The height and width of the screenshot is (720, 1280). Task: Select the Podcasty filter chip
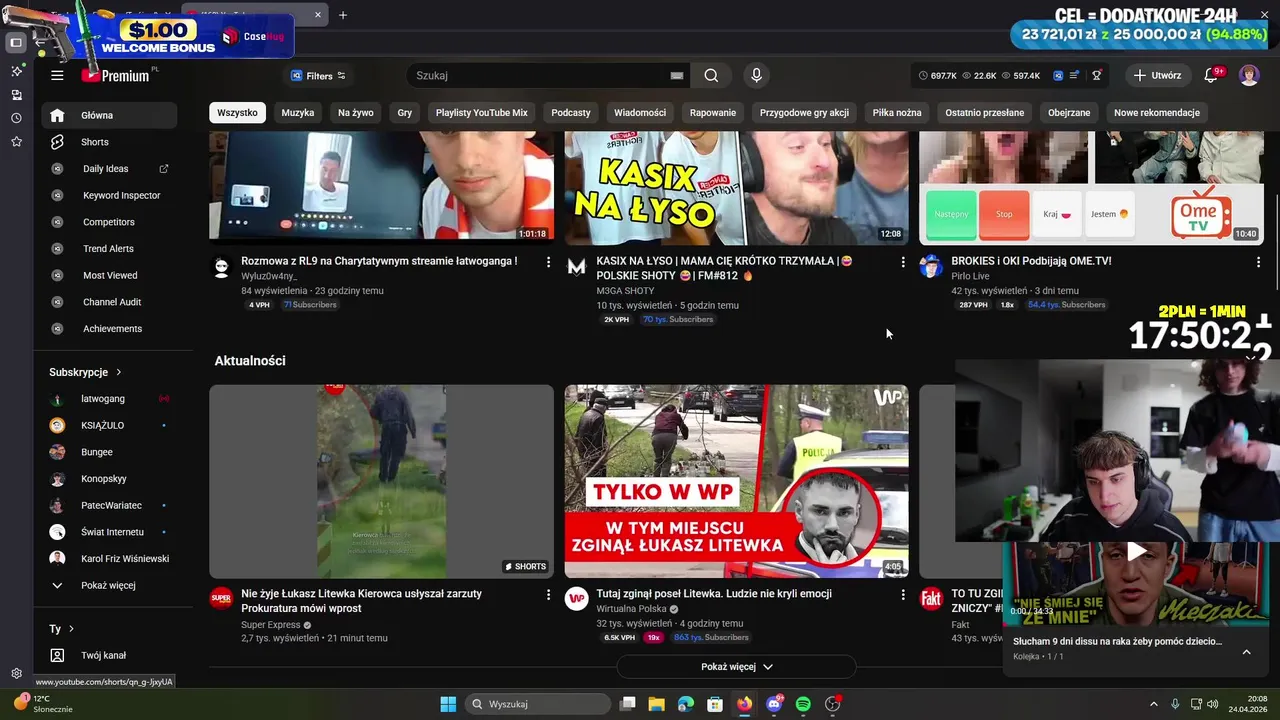[571, 113]
